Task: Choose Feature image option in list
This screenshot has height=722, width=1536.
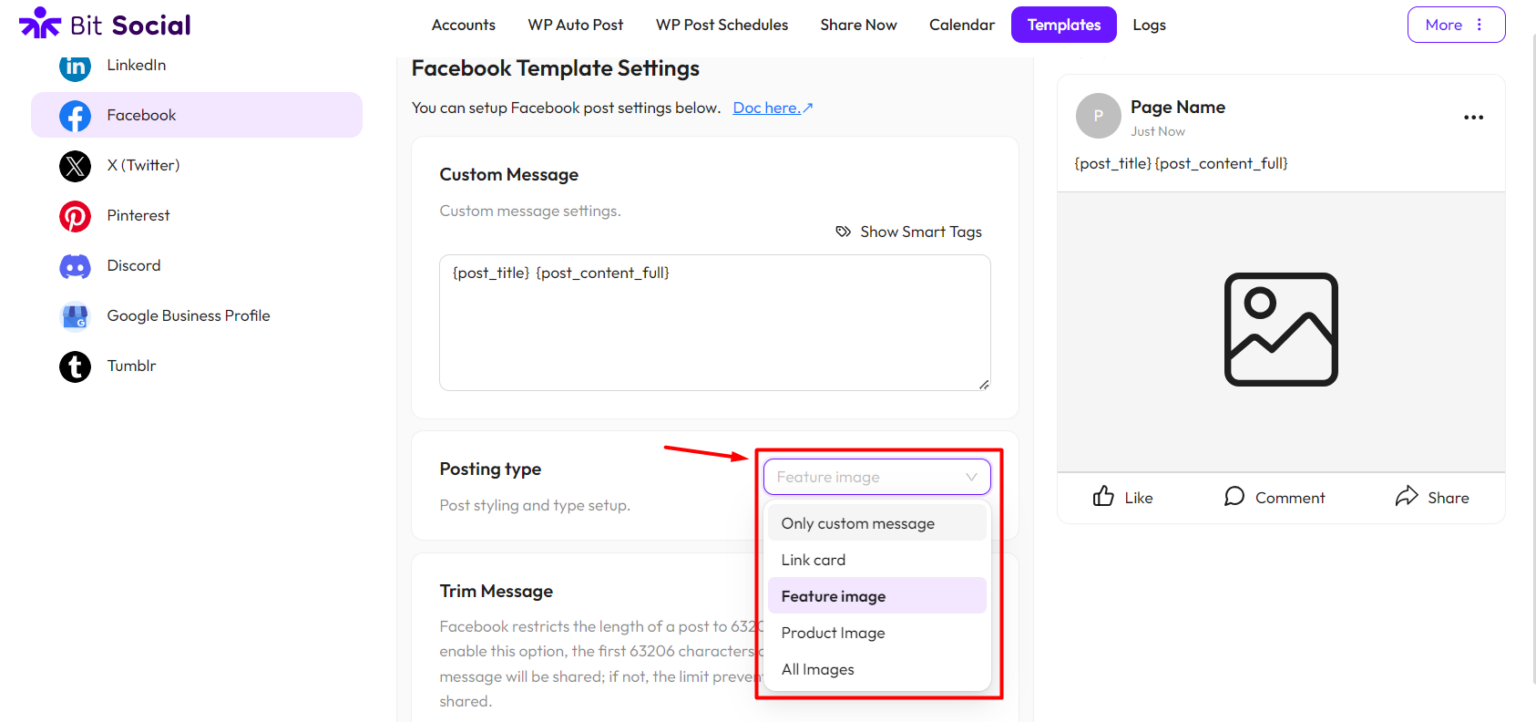Action: tap(877, 596)
